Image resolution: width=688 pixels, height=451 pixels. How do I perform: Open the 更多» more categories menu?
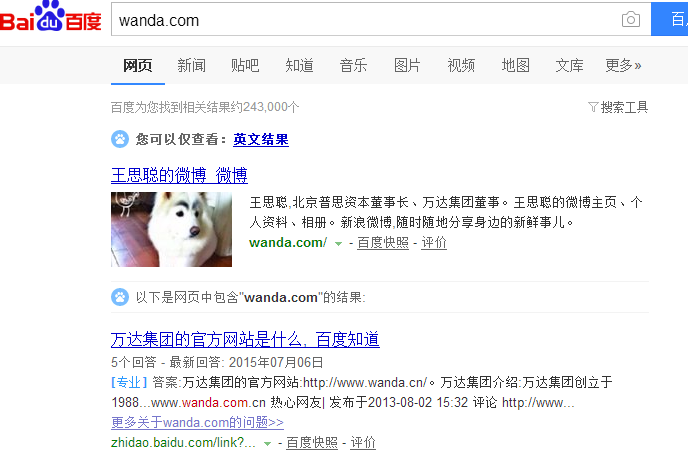623,65
